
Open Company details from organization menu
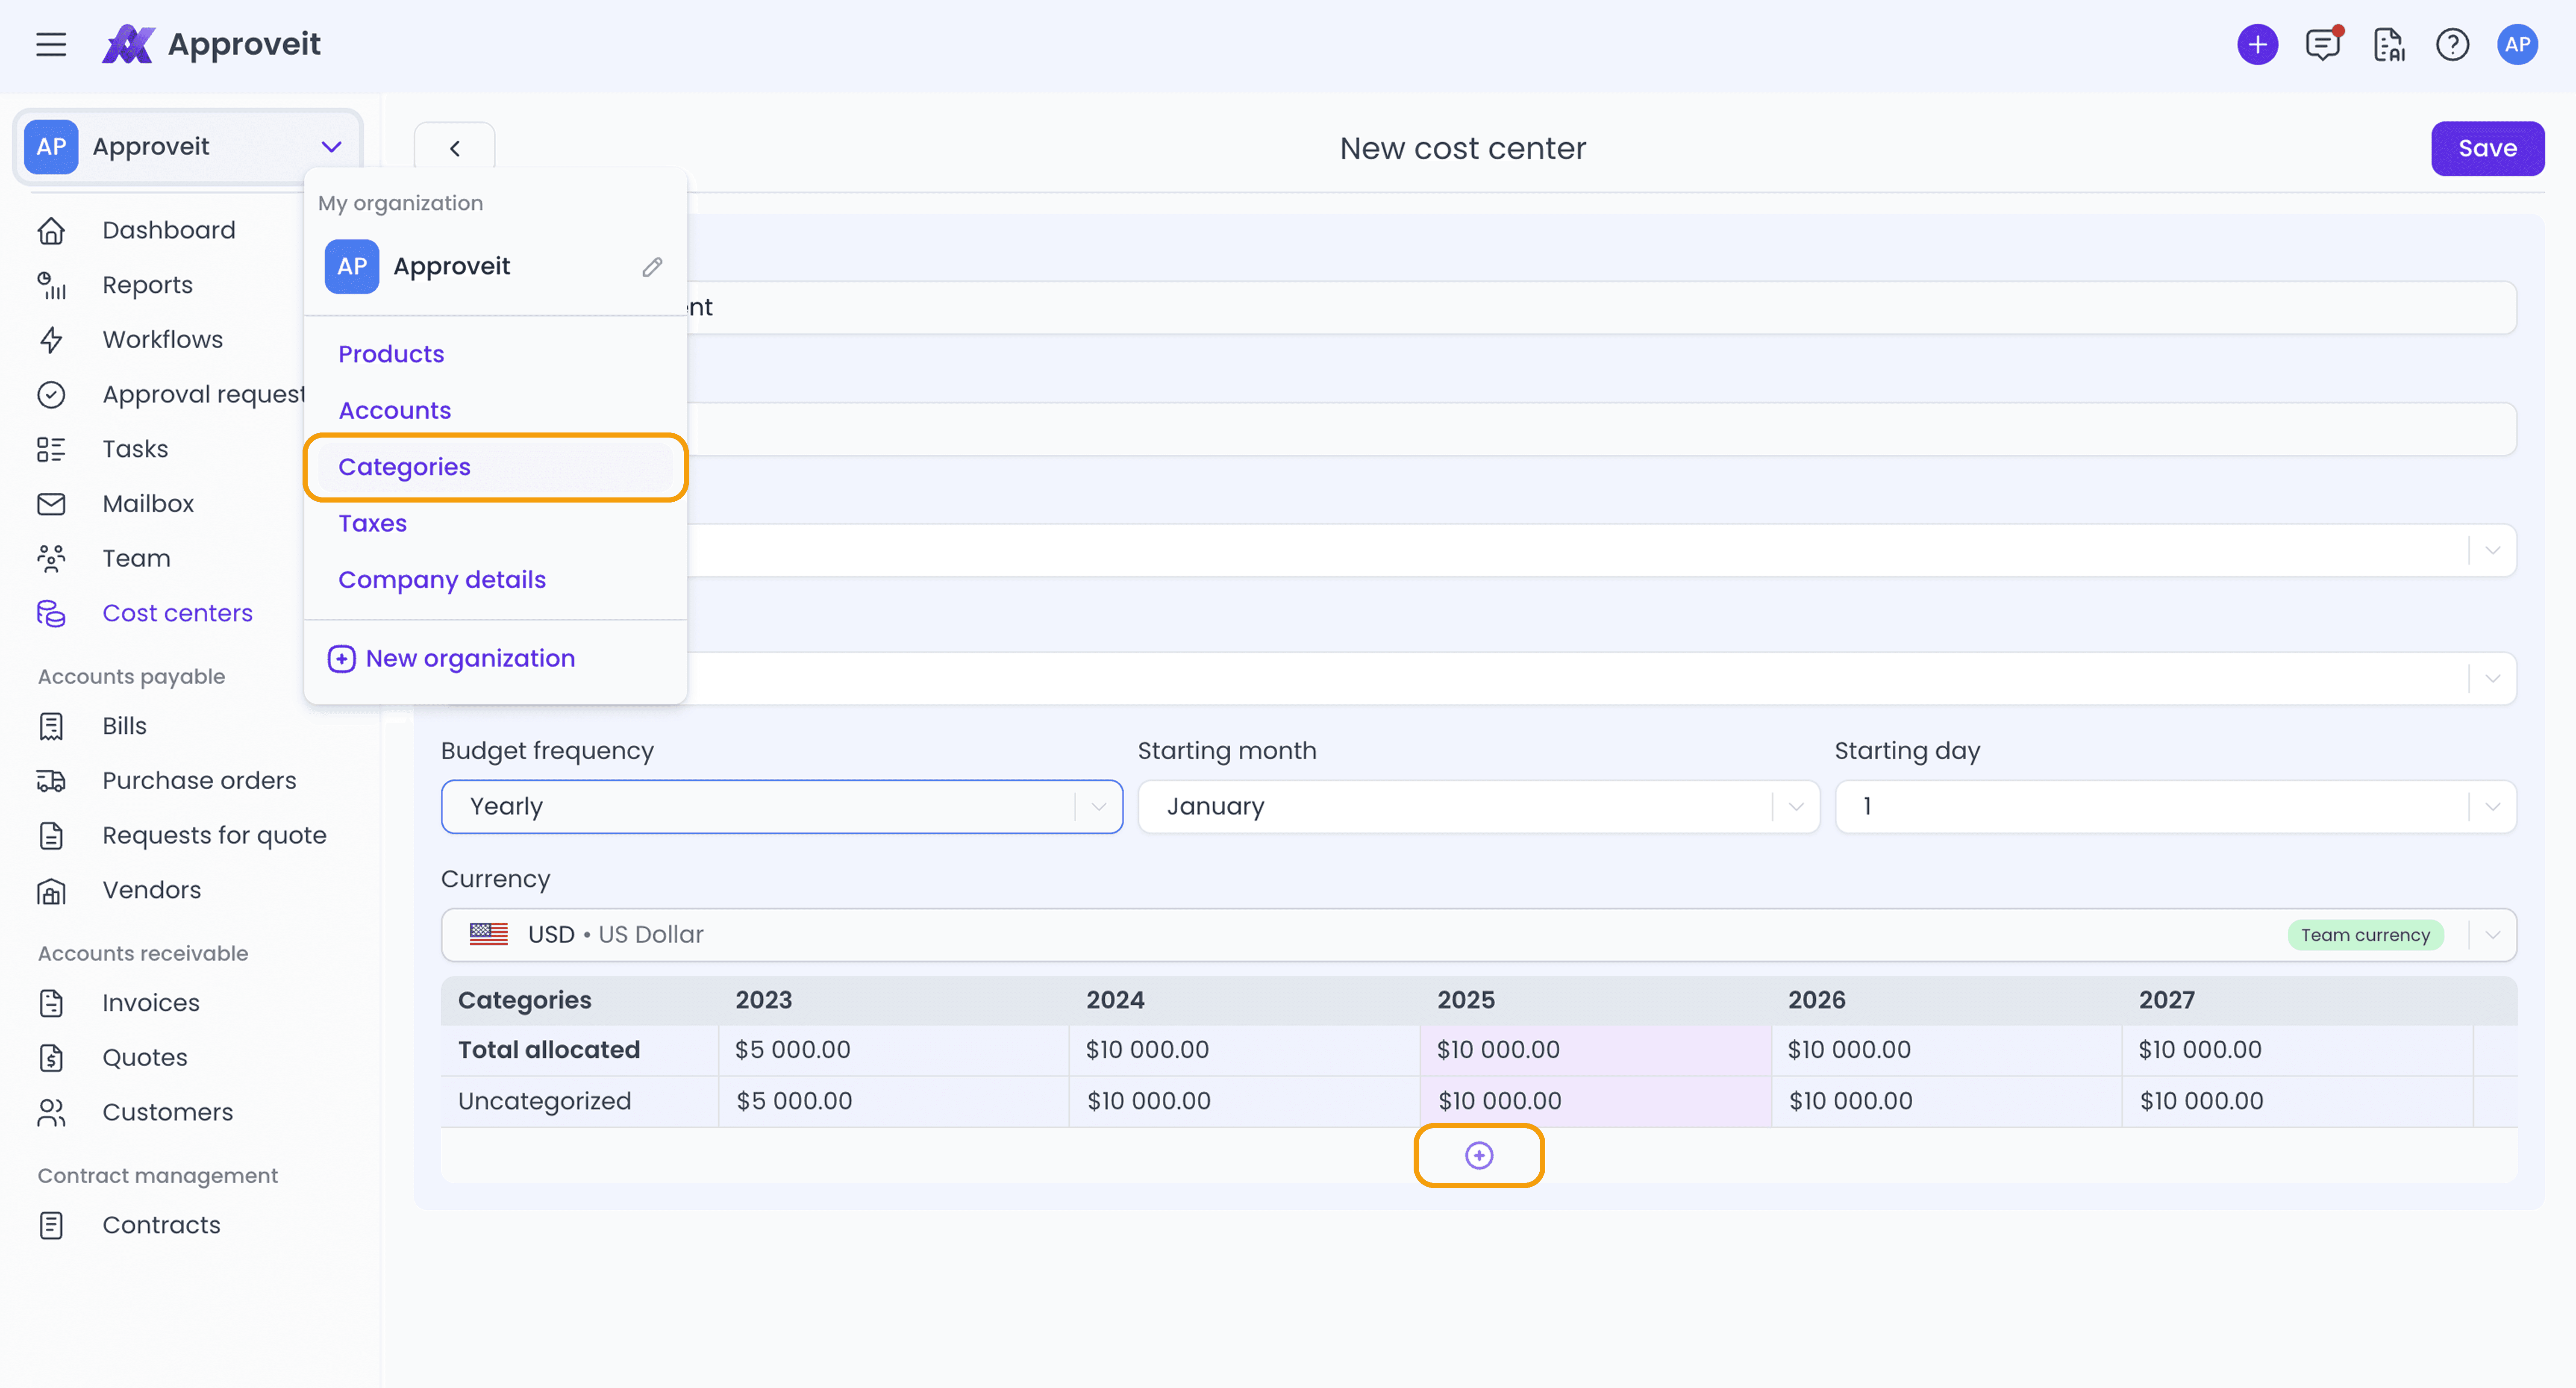(x=441, y=580)
